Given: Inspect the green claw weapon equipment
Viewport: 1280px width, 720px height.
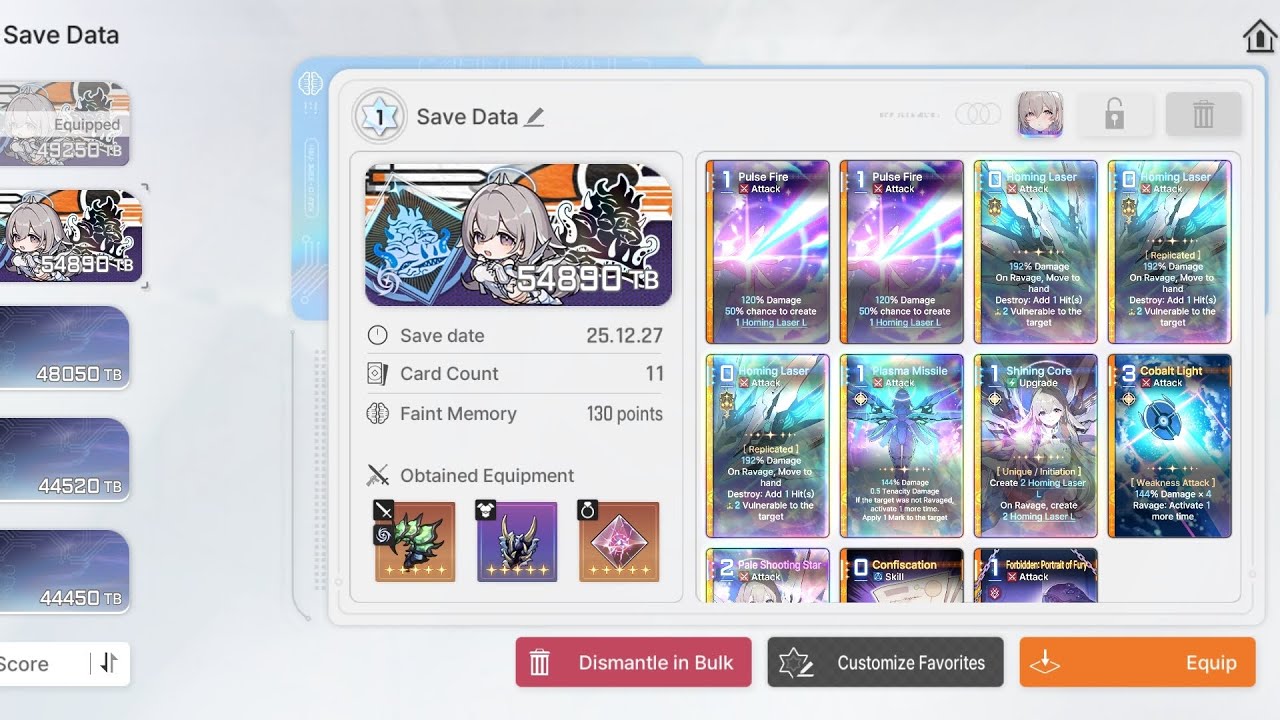Looking at the screenshot, I should (415, 541).
